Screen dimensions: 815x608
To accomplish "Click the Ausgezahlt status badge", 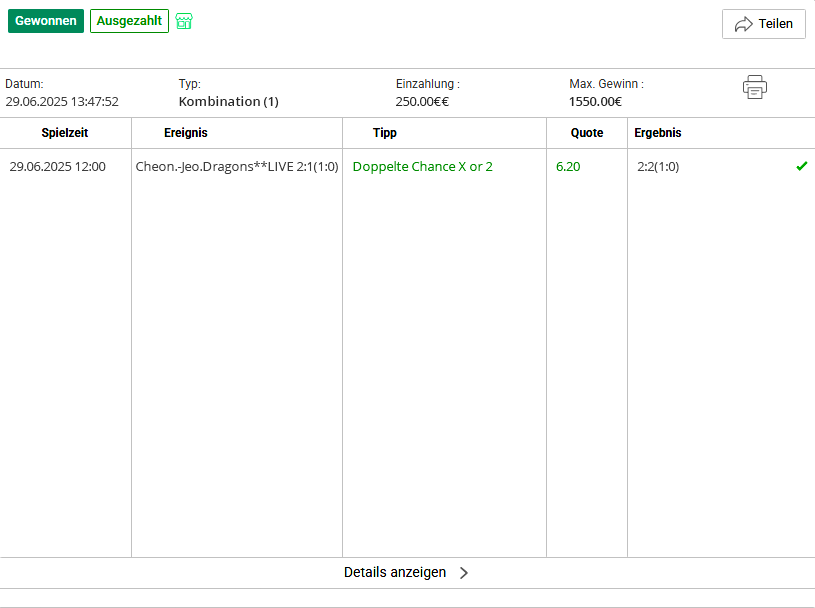I will [129, 21].
